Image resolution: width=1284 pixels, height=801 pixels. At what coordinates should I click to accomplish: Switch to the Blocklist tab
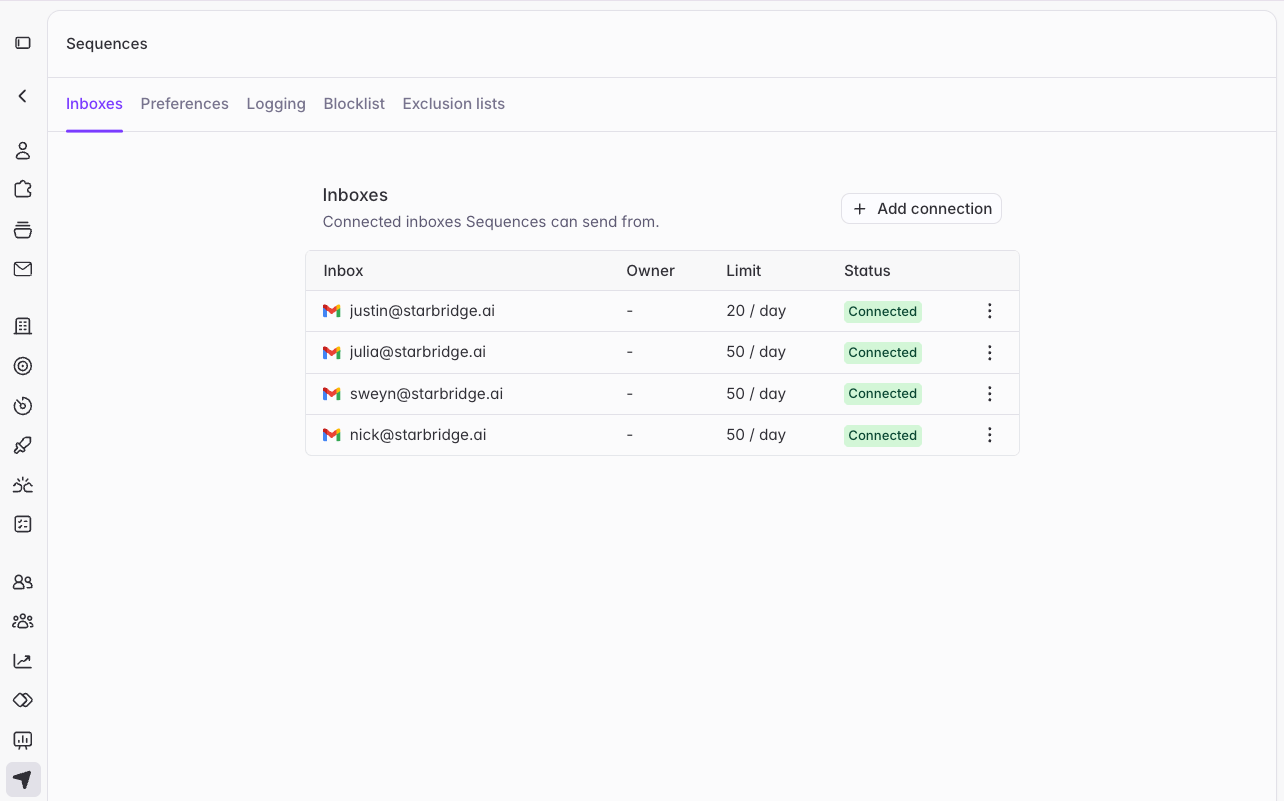354,104
